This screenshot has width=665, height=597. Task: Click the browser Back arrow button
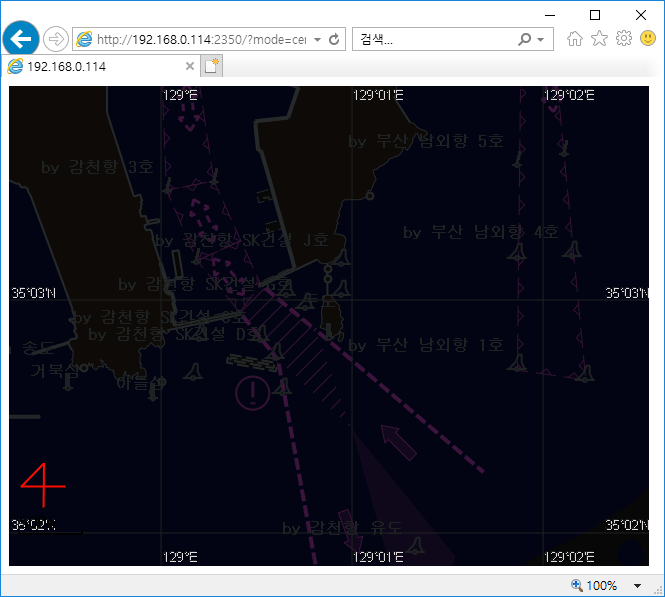(20, 39)
